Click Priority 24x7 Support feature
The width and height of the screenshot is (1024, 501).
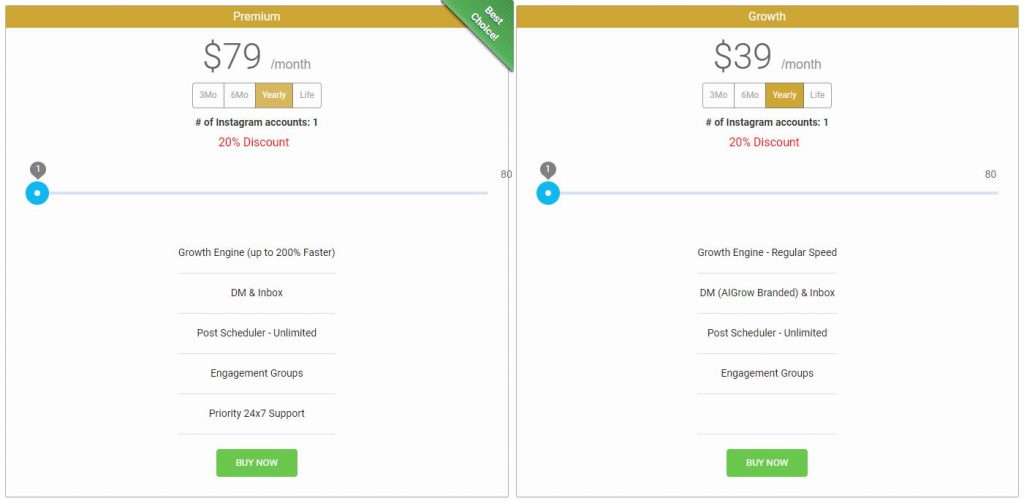pyautogui.click(x=257, y=413)
